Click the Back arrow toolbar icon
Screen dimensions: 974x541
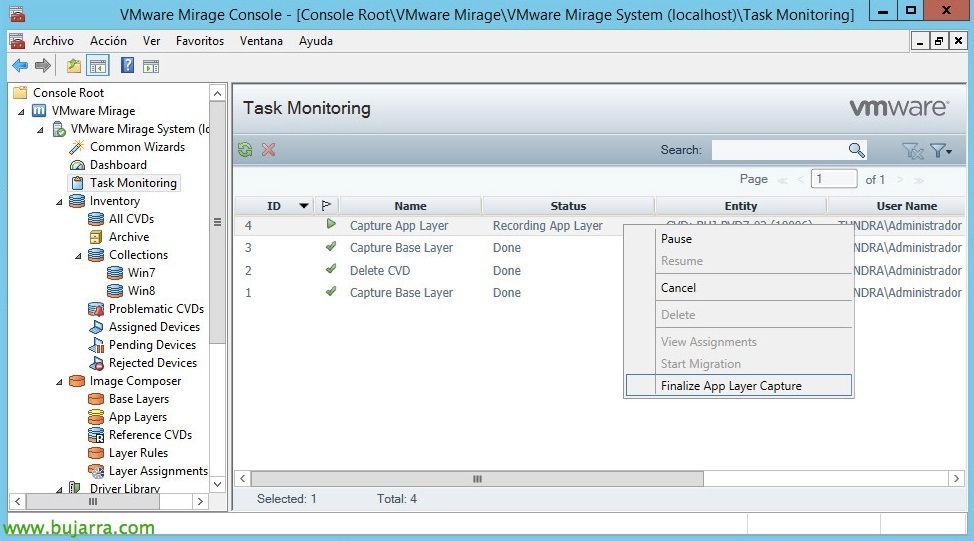pos(20,65)
